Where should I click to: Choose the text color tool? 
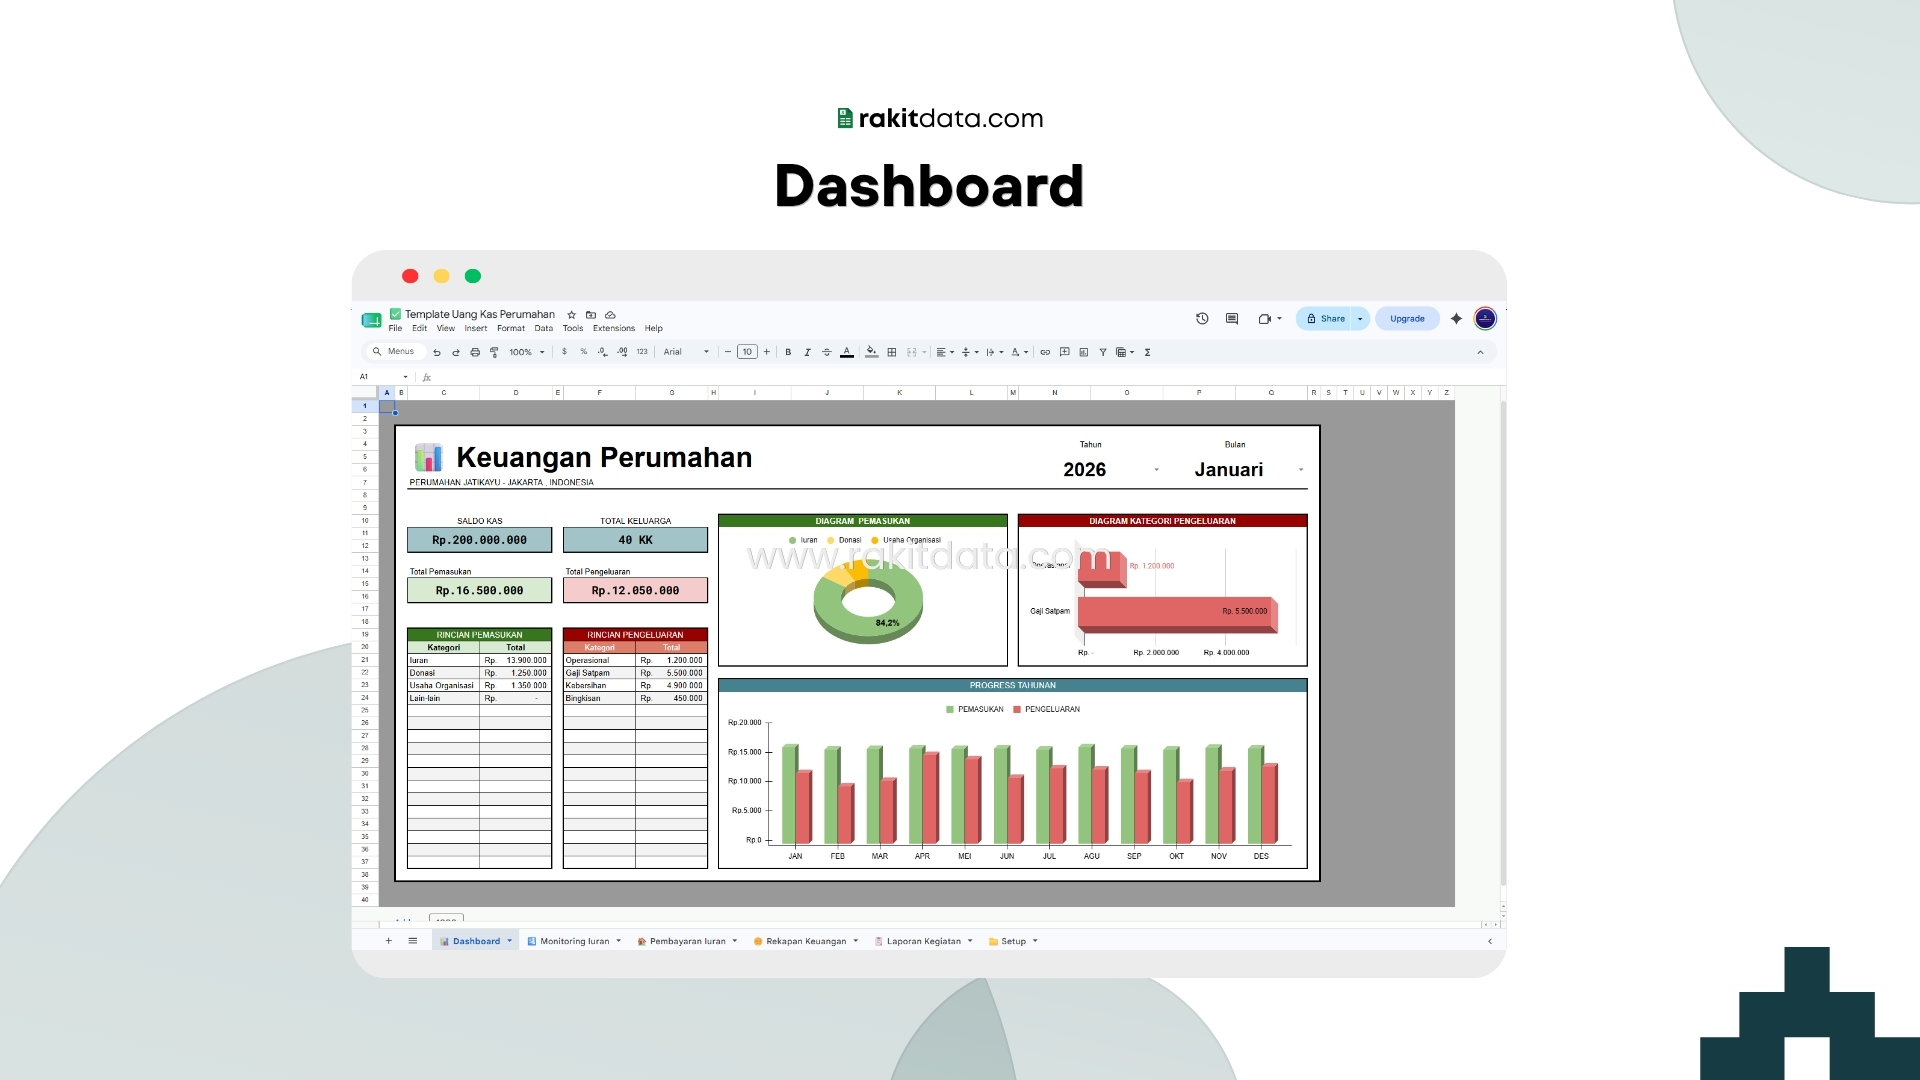[x=847, y=352]
